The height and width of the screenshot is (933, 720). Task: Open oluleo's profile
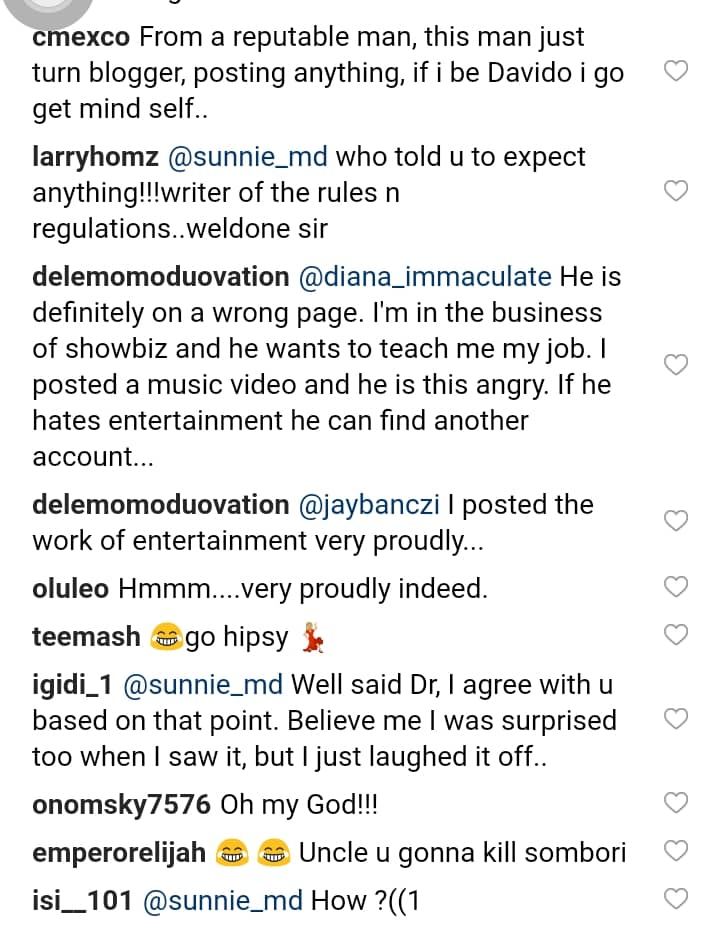71,589
